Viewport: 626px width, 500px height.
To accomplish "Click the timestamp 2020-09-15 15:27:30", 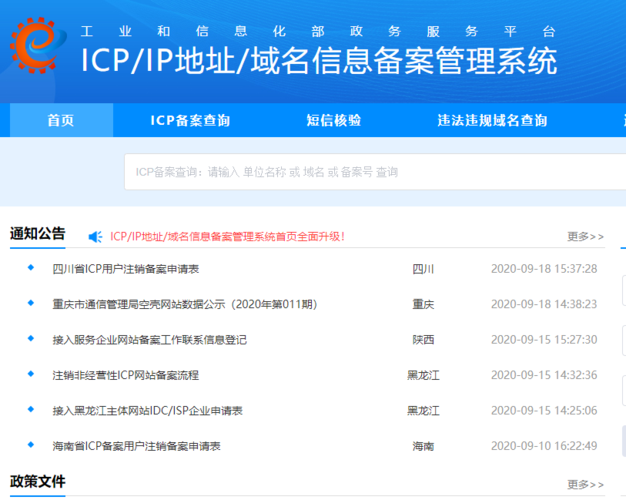I will click(544, 340).
